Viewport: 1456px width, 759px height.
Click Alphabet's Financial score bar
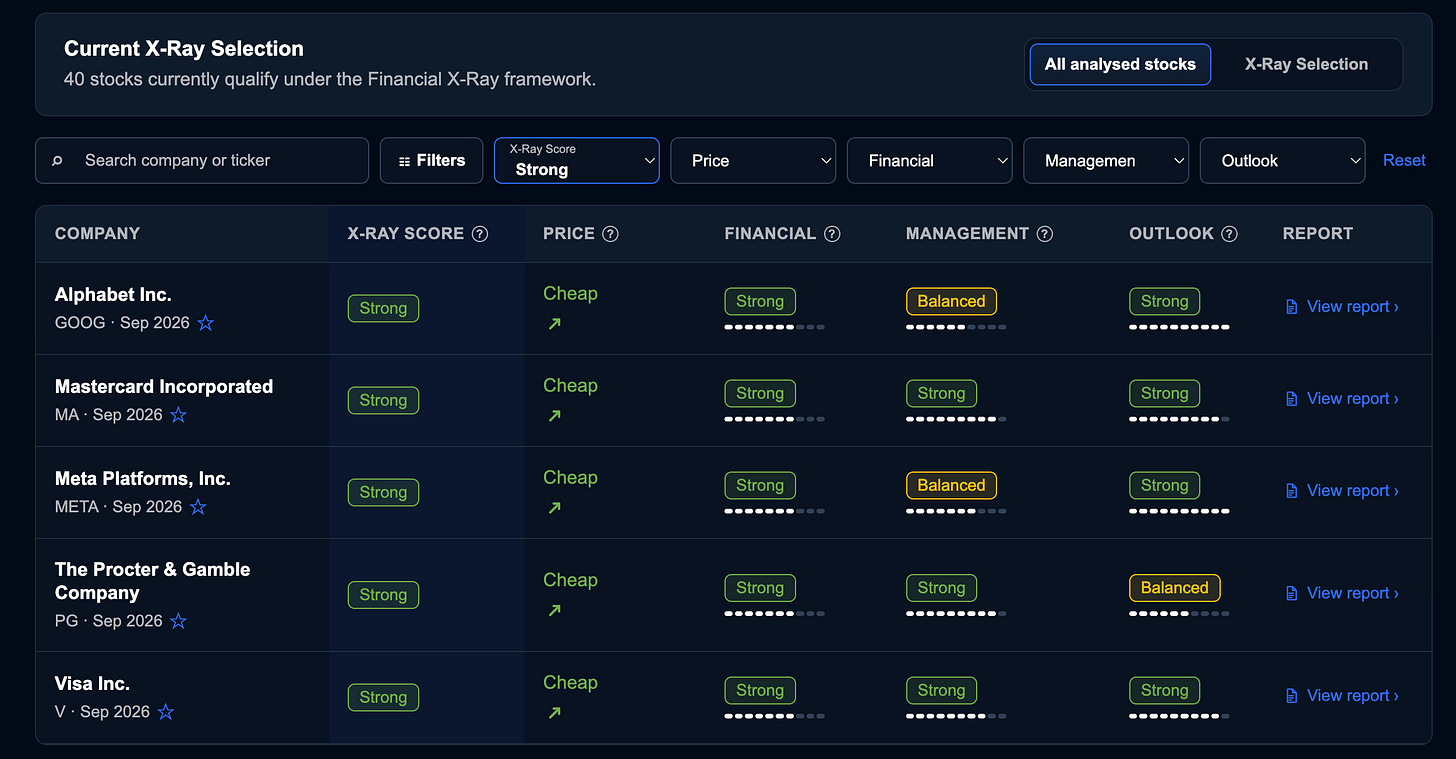(x=775, y=327)
